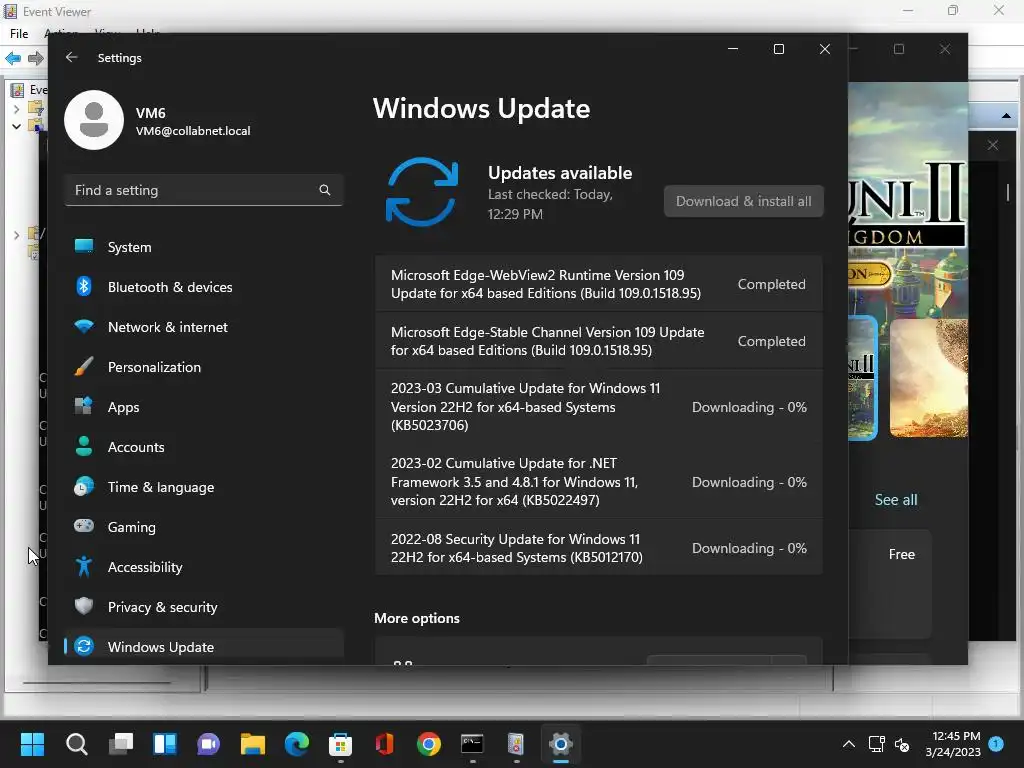Open Task View from taskbar

coord(121,744)
